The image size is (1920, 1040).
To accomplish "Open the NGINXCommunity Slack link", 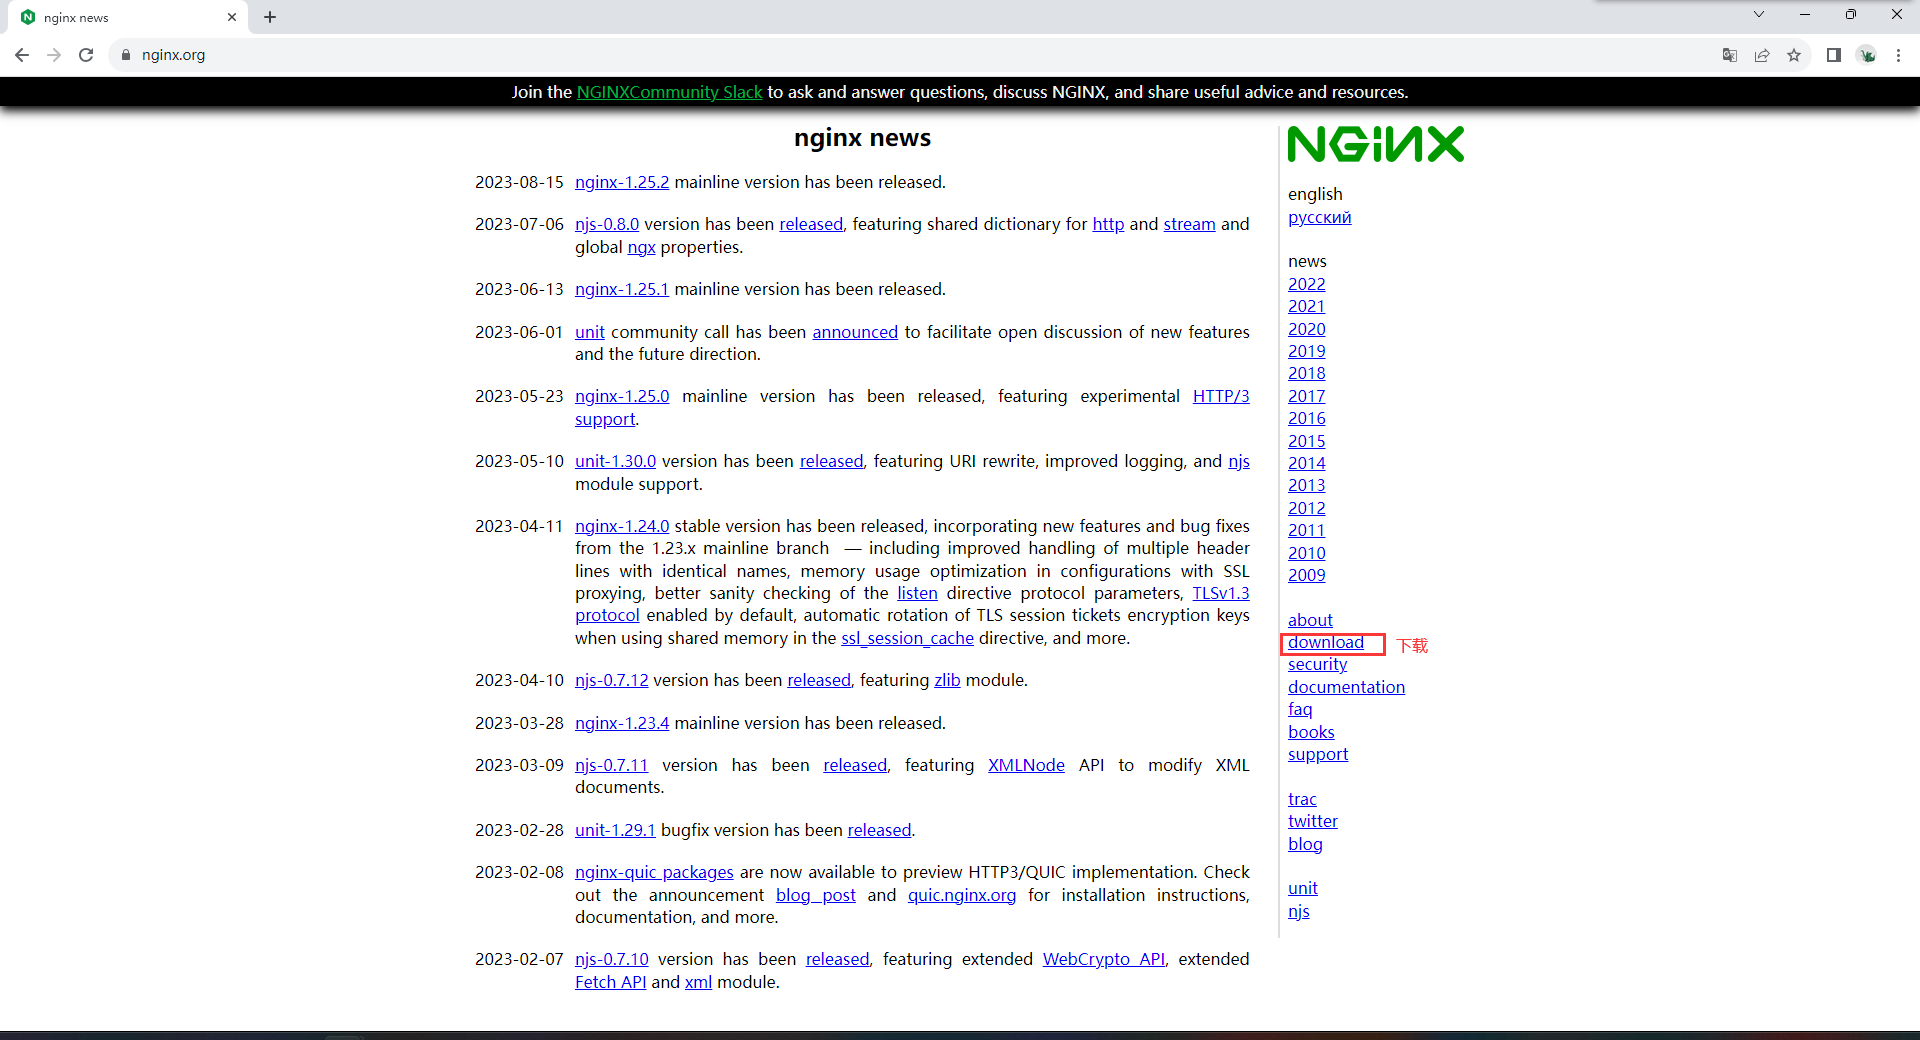I will pyautogui.click(x=669, y=92).
